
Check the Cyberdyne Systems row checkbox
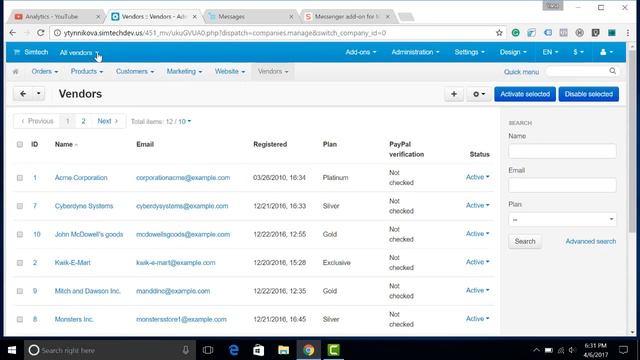tap(20, 206)
